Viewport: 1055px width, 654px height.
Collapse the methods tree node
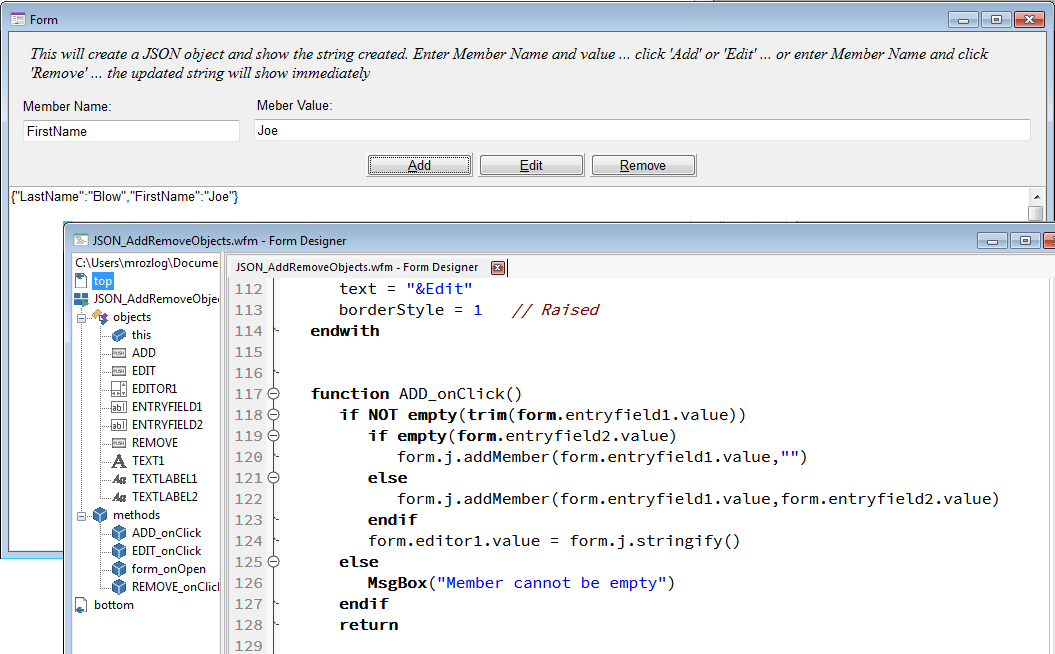[81, 516]
